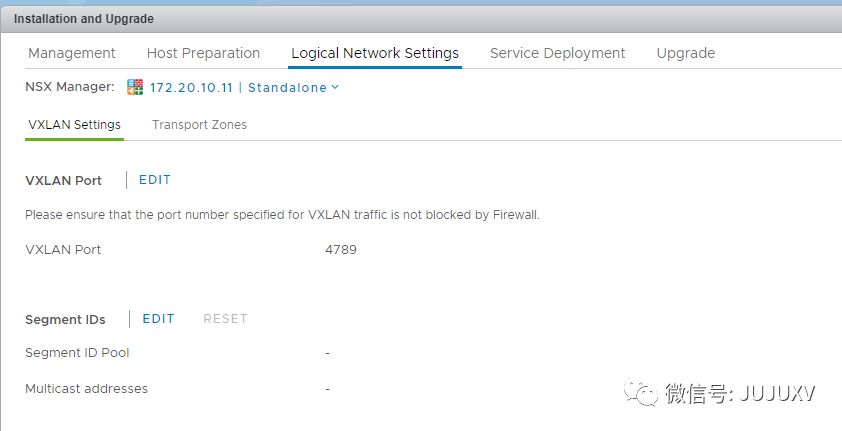842x431 pixels.
Task: Go to the Service Deployment tab
Action: point(557,53)
